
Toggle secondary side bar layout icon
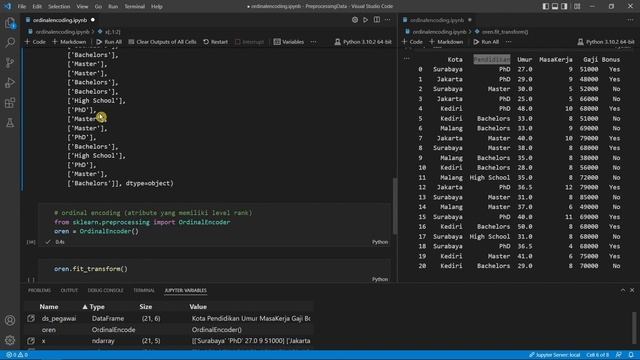coord(564,6)
